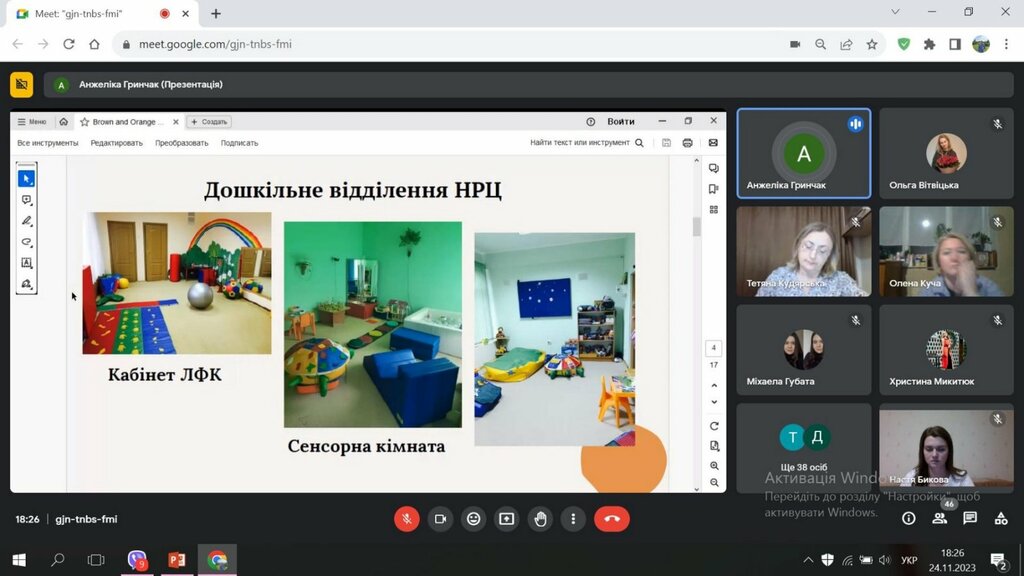Bookmark this page with the star icon
The image size is (1024, 576).
tap(872, 44)
